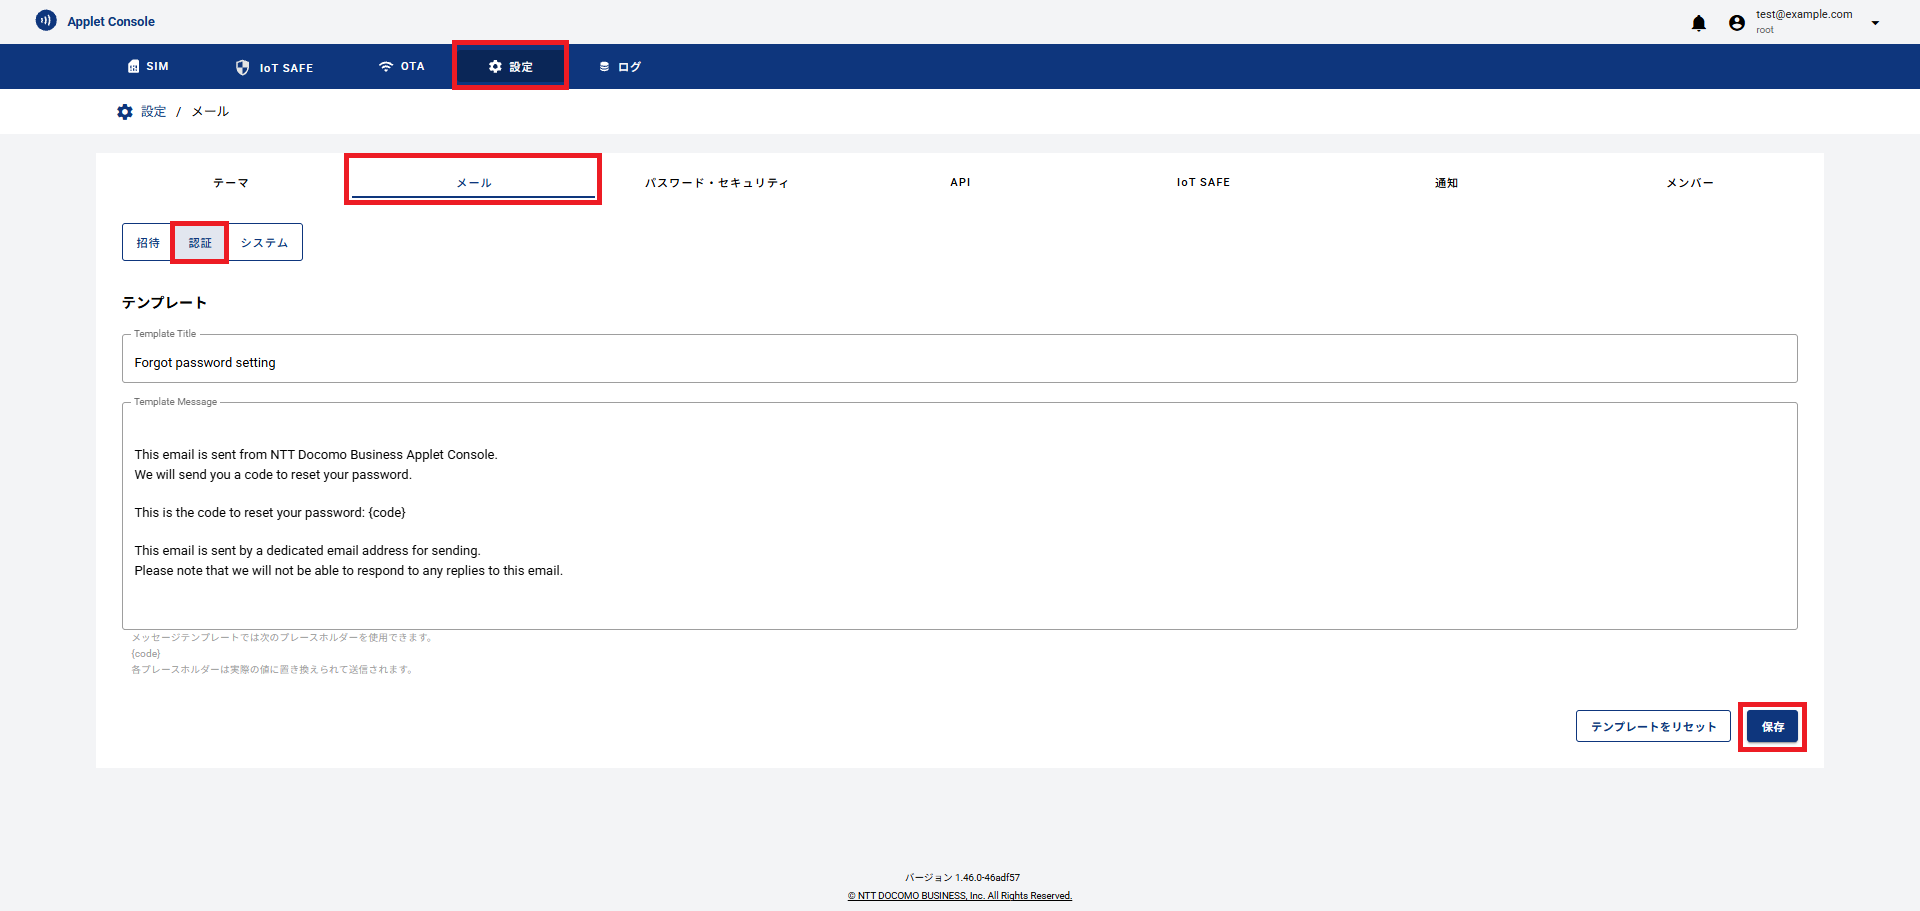The height and width of the screenshot is (911, 1920).
Task: Switch to the パスワード・セキュリティ tab
Action: pos(716,182)
